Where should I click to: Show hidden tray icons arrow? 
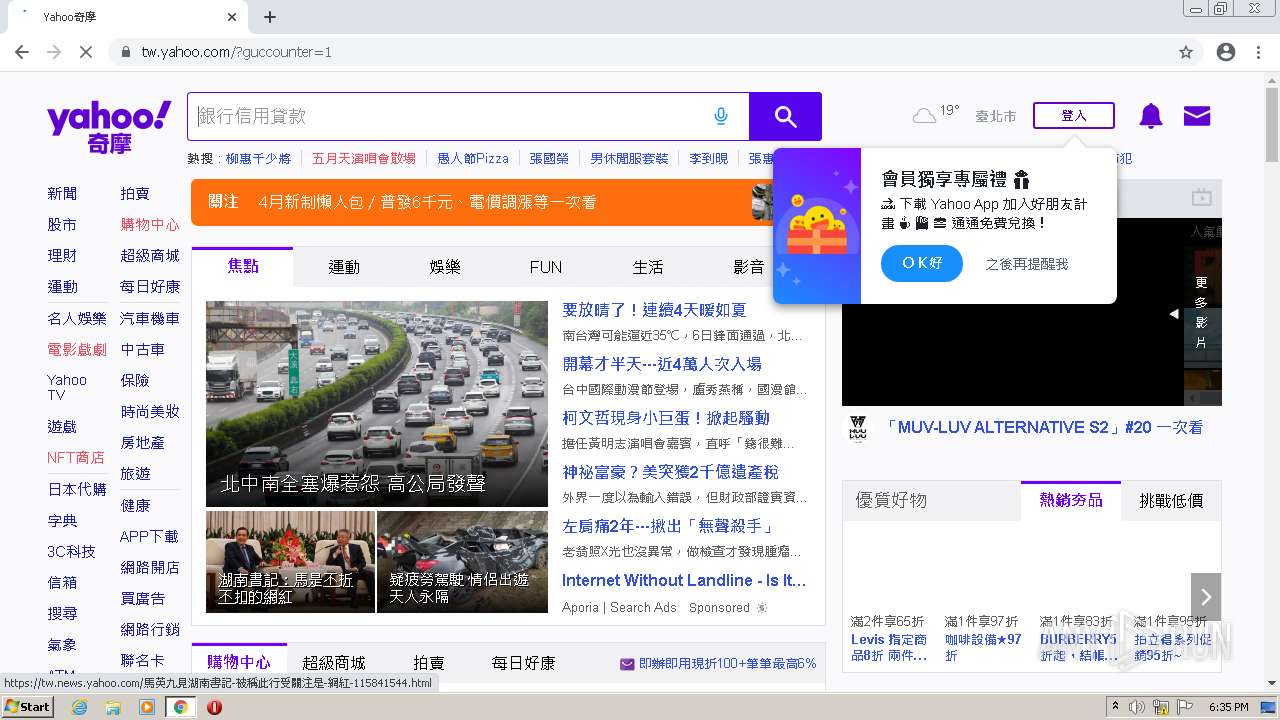click(1116, 707)
